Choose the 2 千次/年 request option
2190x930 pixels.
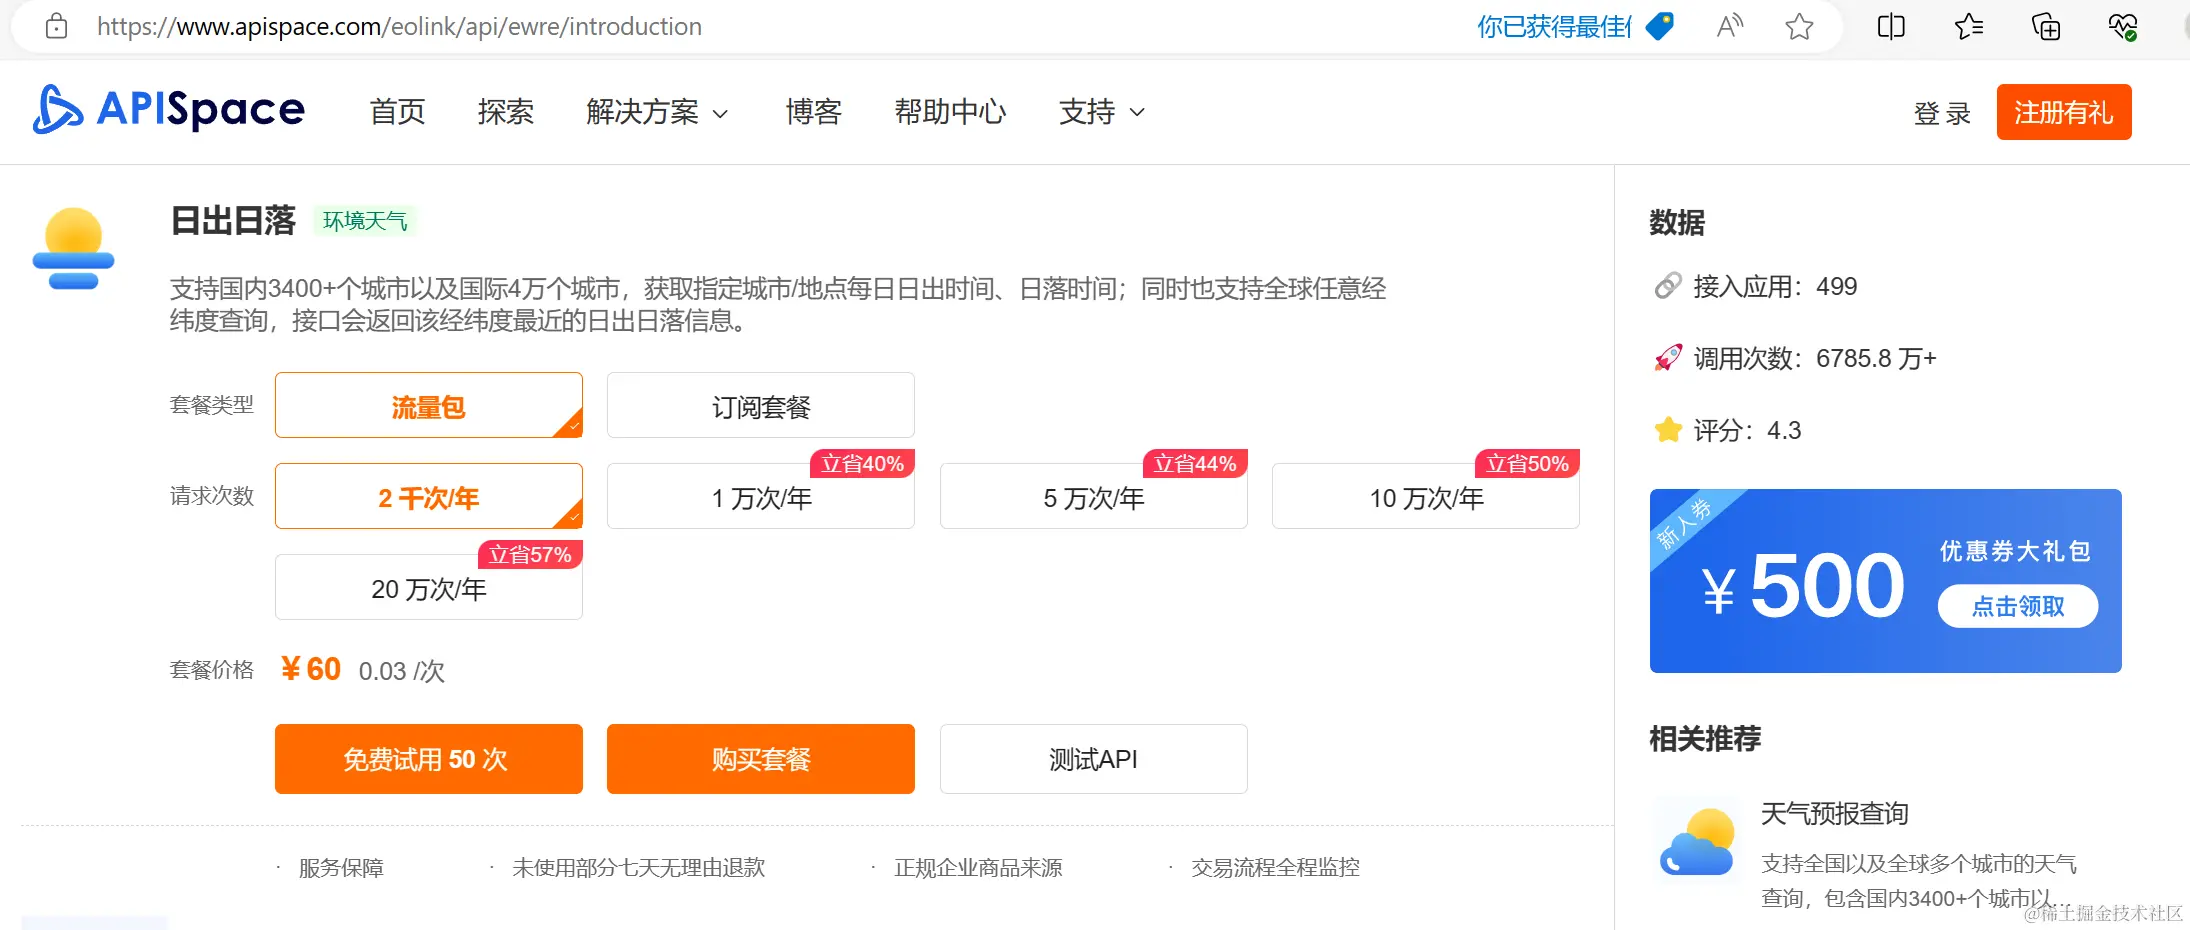pos(429,496)
